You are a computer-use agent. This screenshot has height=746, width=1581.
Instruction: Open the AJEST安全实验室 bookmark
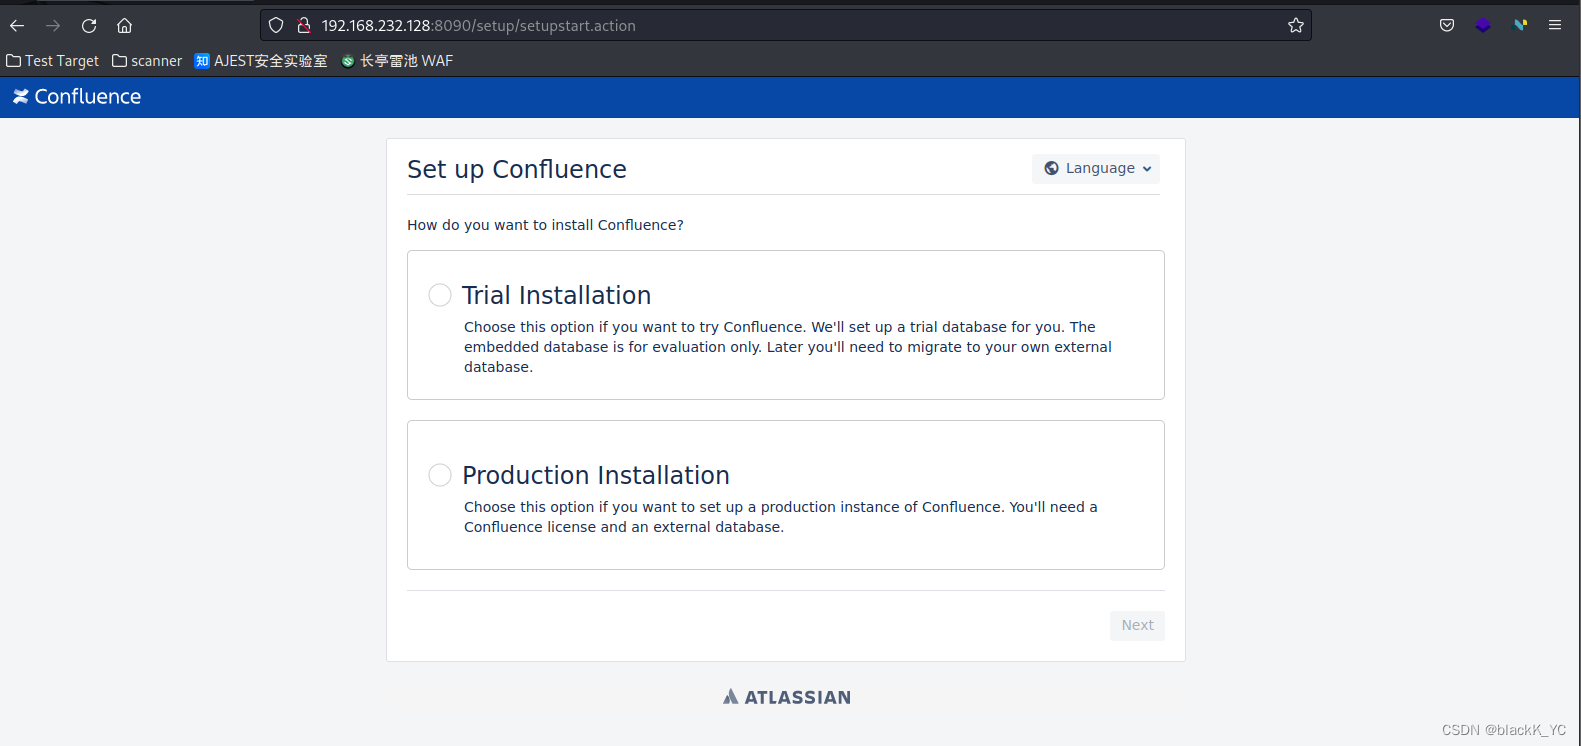[x=261, y=61]
